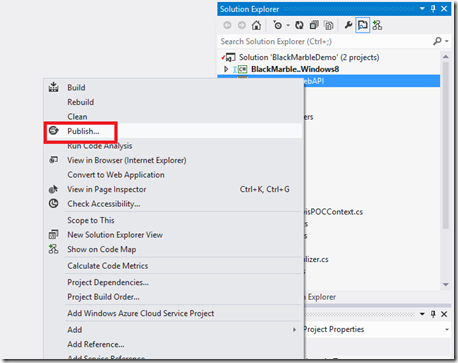Close the Solution Explorer panel
458x363 pixels.
[x=444, y=9]
